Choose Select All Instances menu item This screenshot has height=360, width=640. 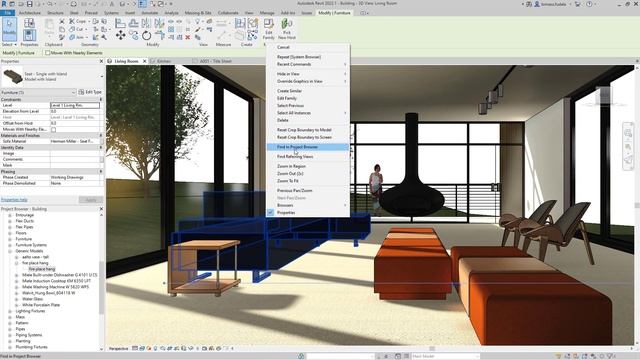tap(308, 113)
